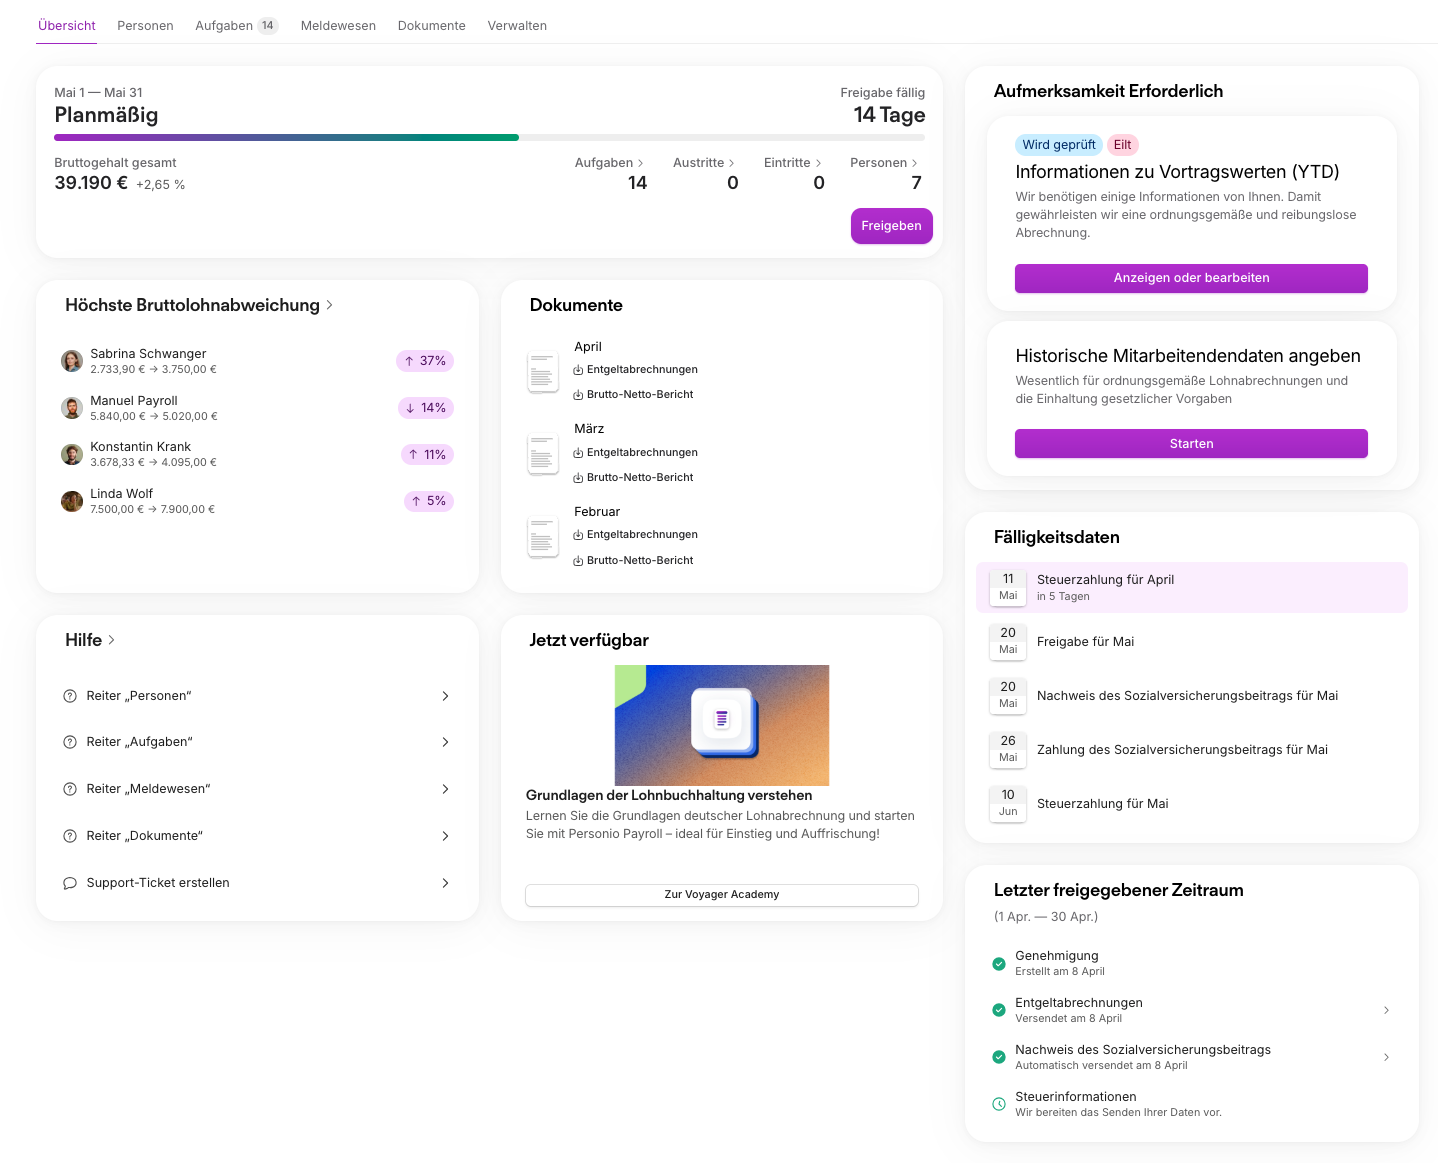Select Steuerzahlung für April due date

1192,587
